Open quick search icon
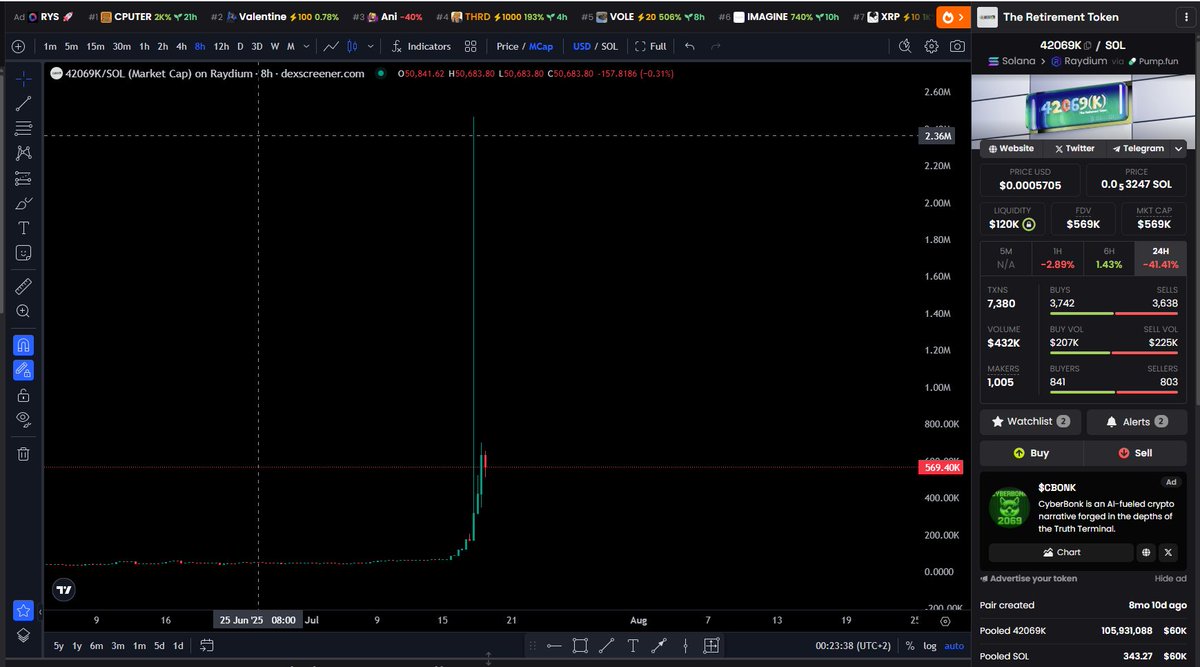Viewport: 1200px width, 667px height. 905,46
